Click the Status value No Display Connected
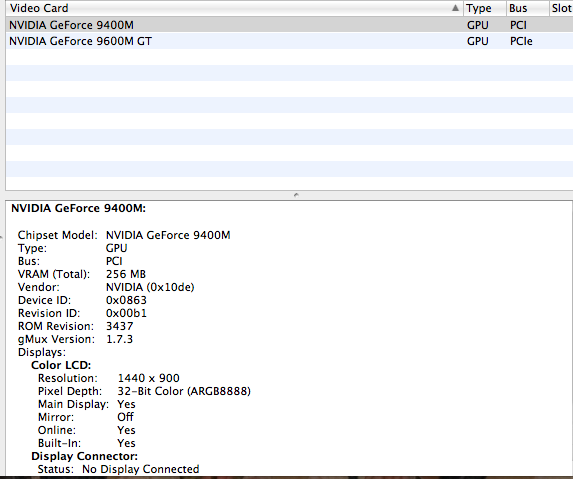The height and width of the screenshot is (479, 573). [141, 469]
